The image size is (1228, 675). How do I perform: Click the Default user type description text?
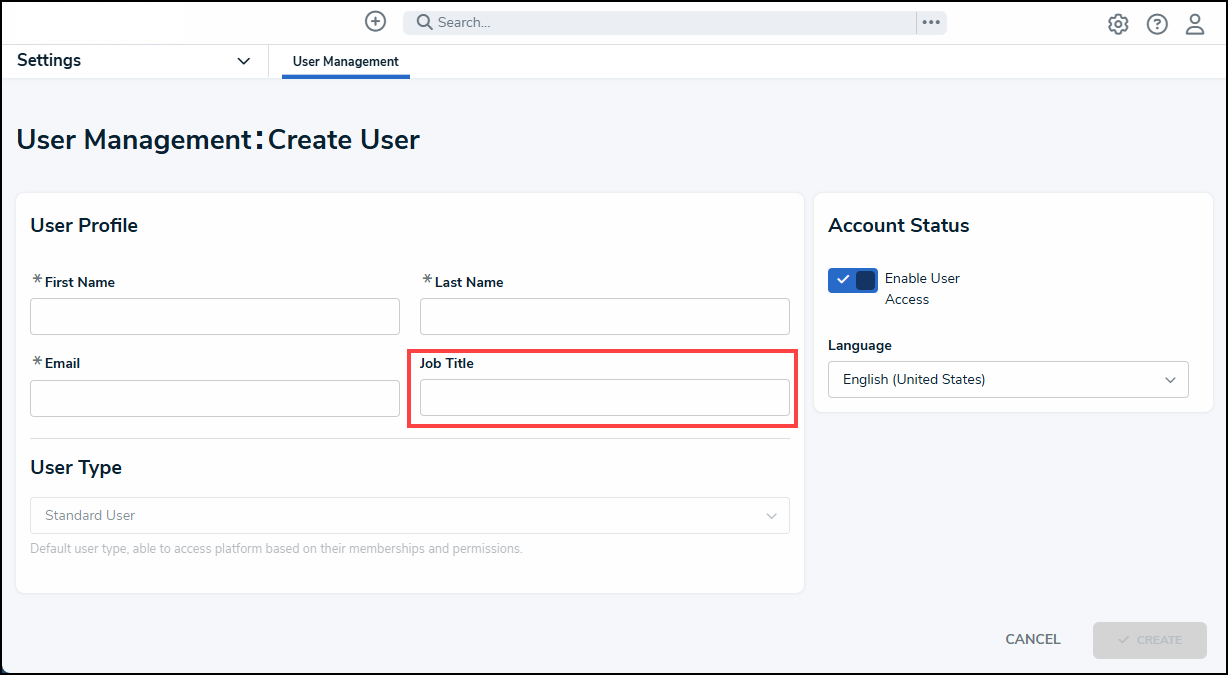276,549
